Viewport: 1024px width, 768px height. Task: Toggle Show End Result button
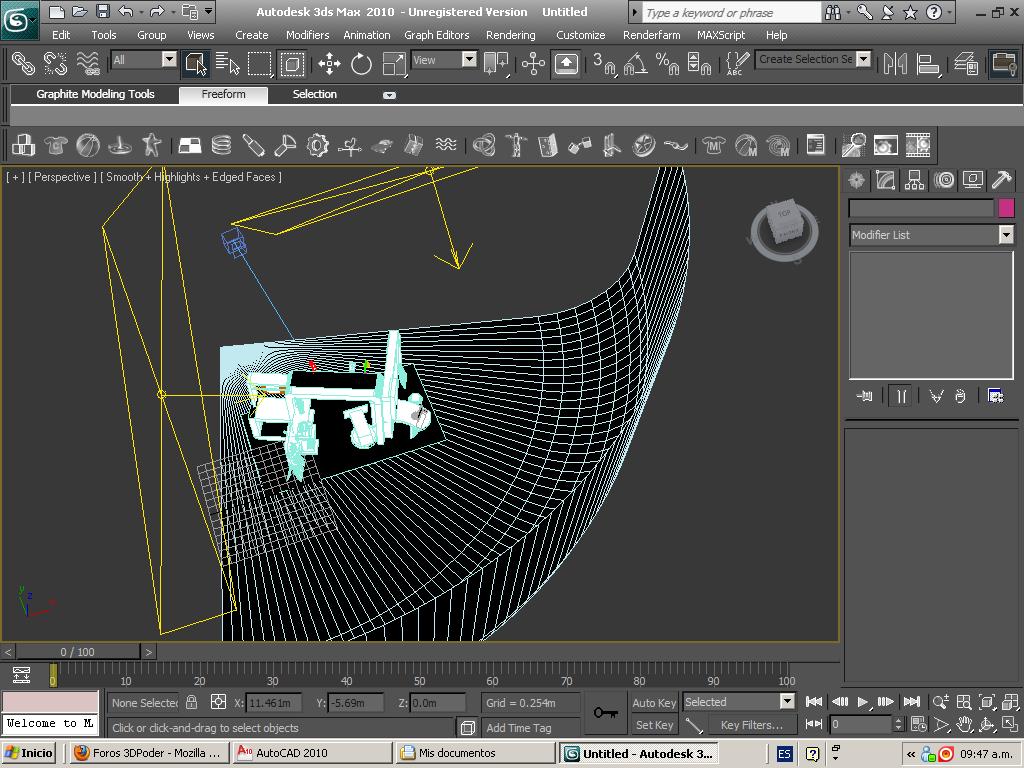point(901,396)
